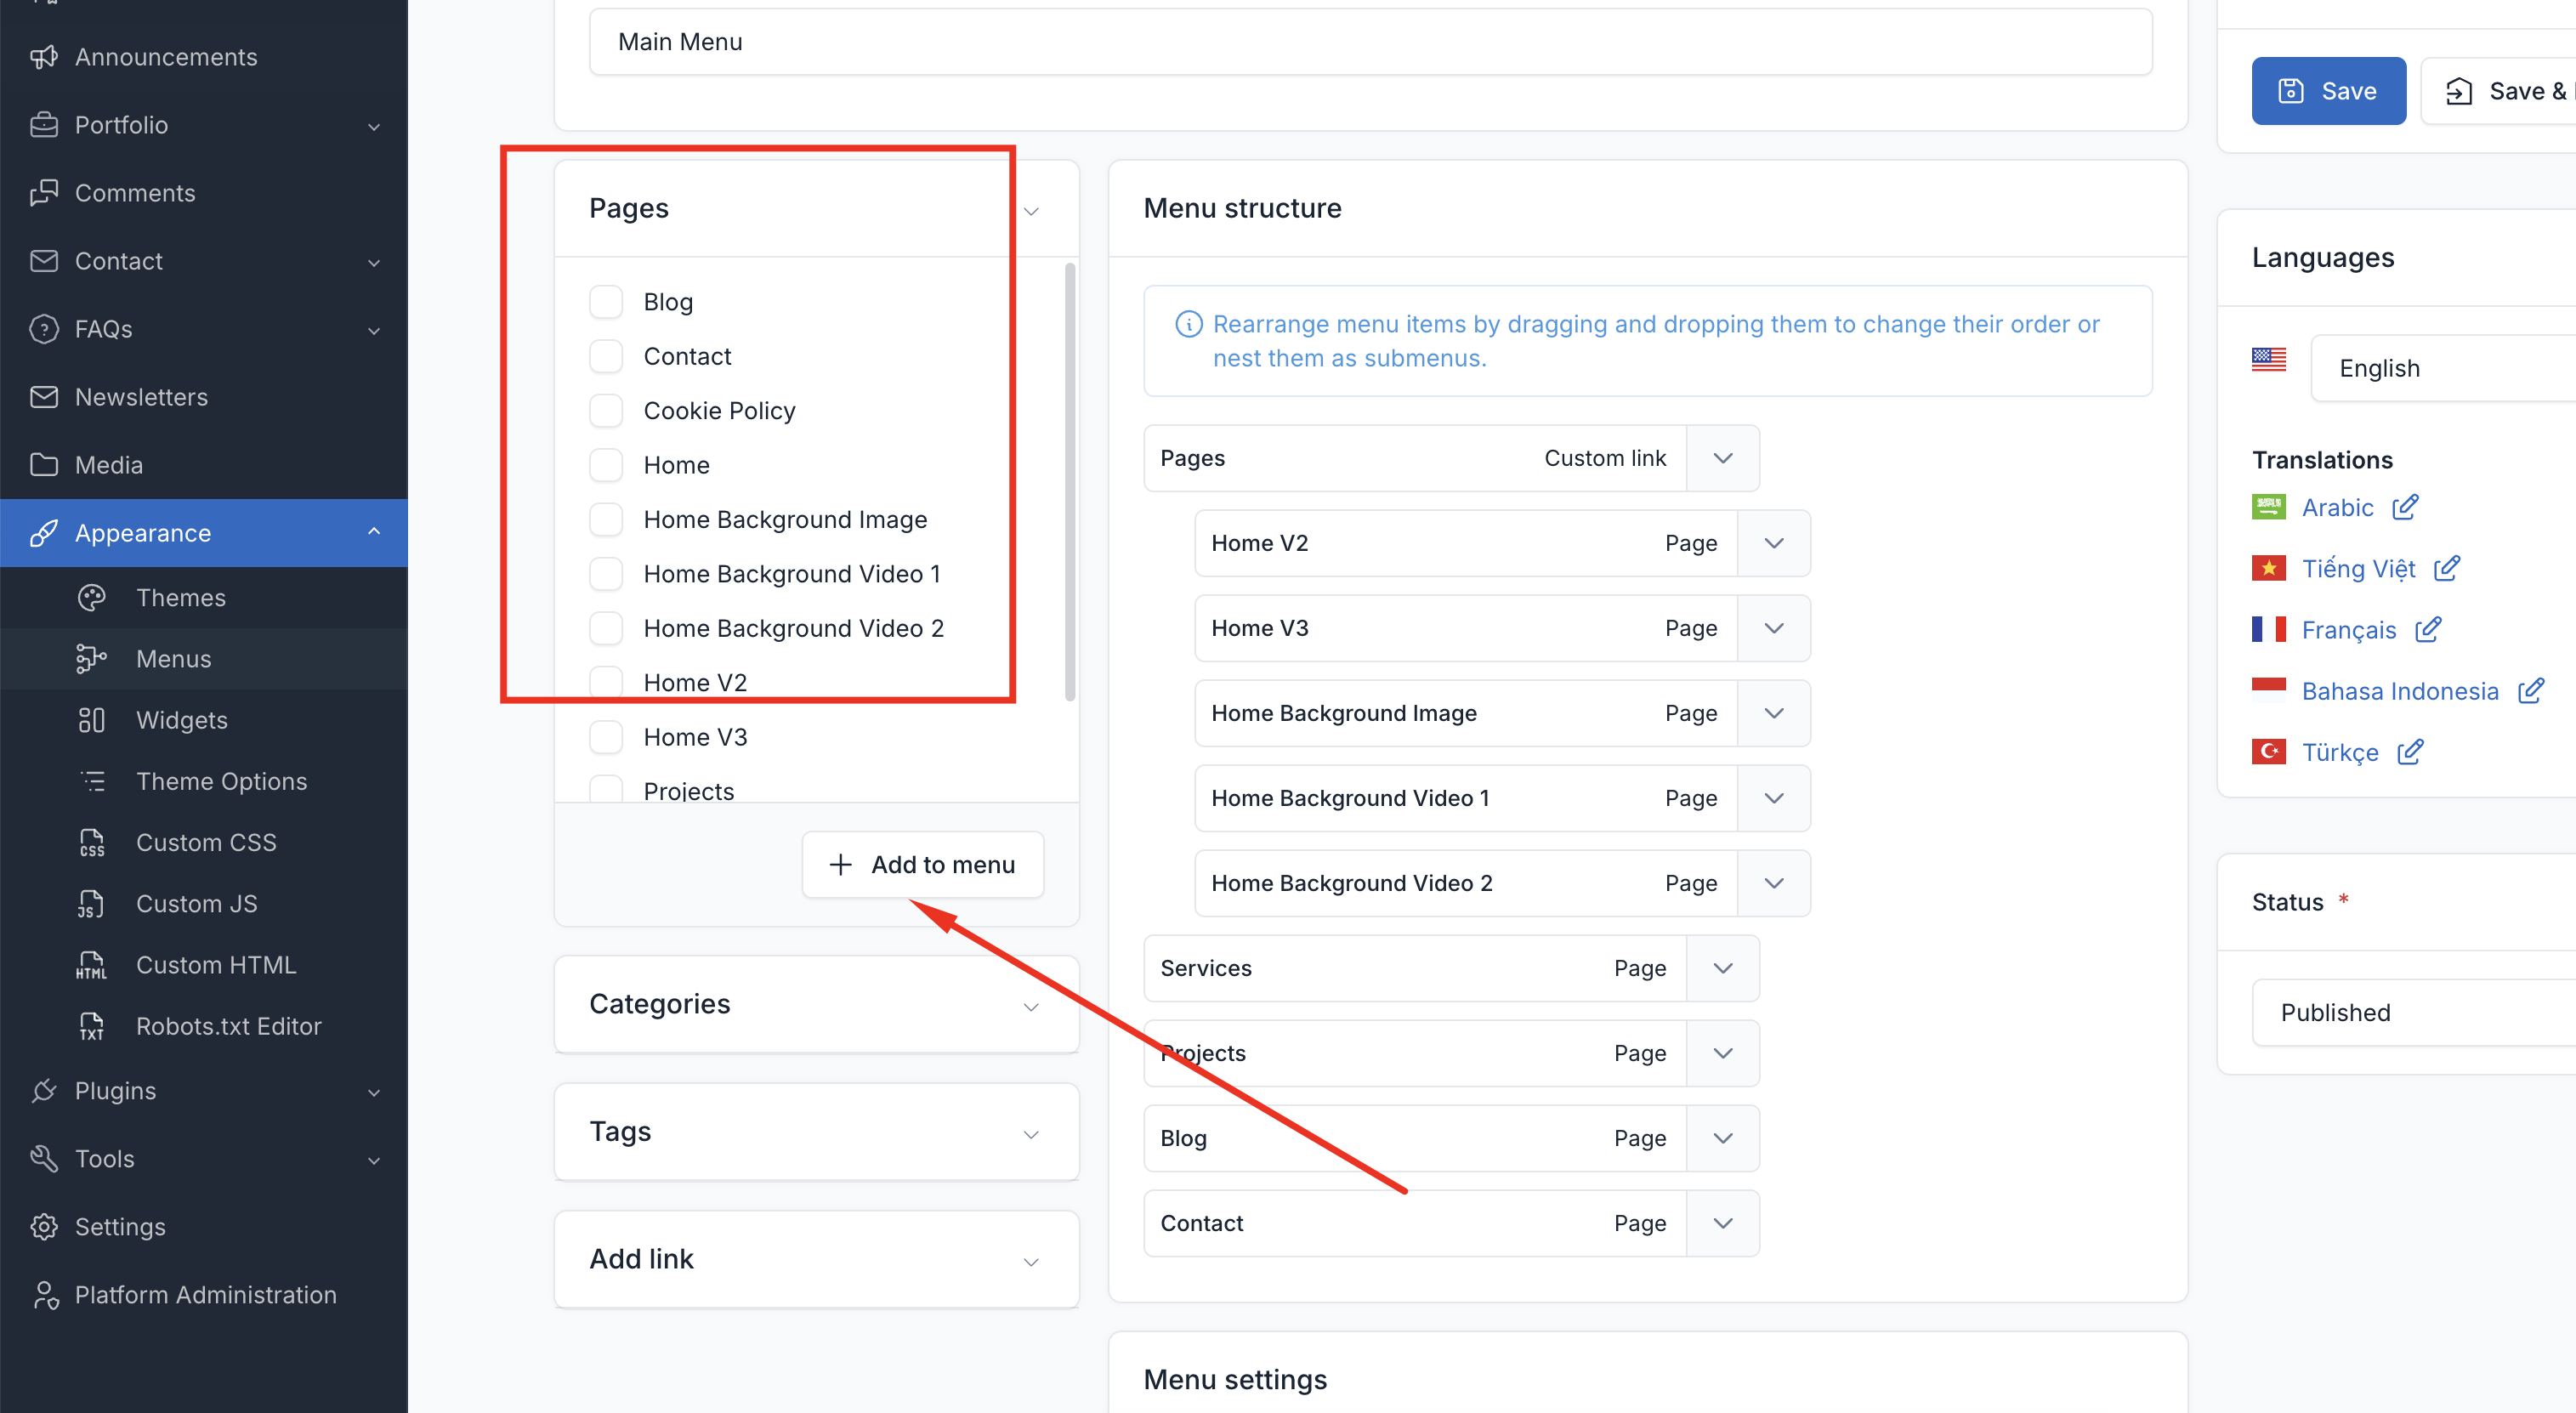
Task: Click the Main Menu name input field
Action: coord(1370,42)
